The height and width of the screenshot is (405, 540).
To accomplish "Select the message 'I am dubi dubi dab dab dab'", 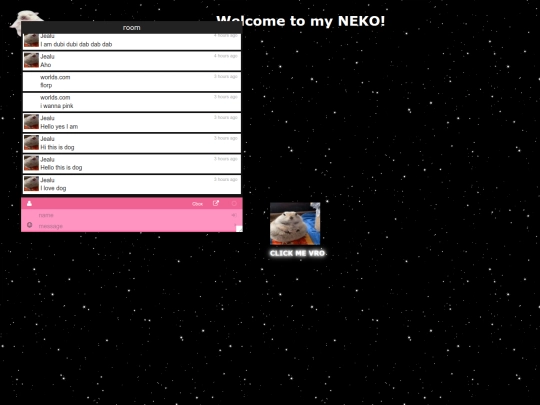I will click(x=76, y=44).
